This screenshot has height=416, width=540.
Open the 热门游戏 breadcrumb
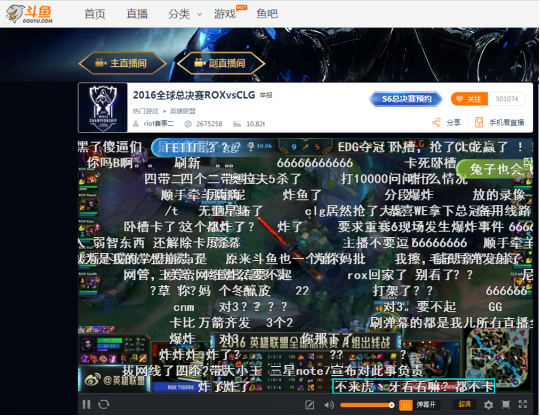pos(146,111)
